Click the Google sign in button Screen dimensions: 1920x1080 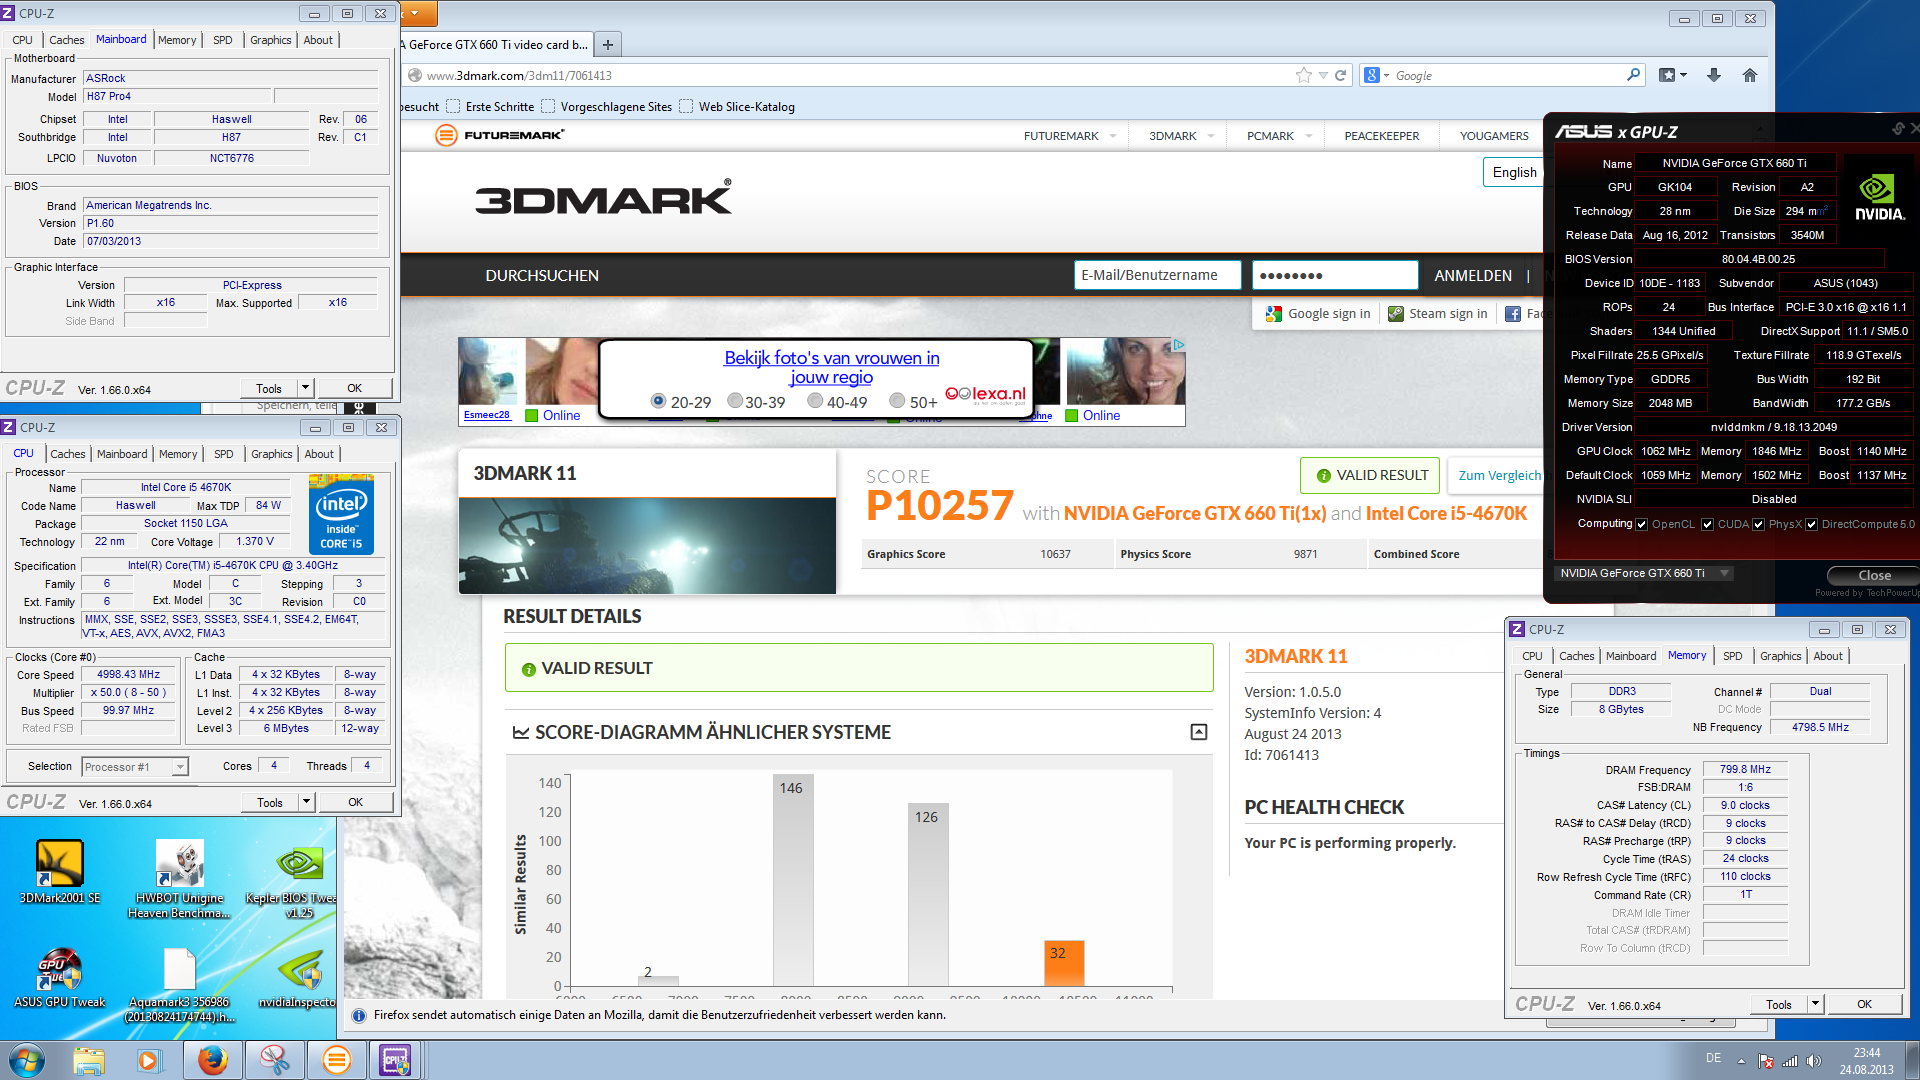[x=1318, y=314]
